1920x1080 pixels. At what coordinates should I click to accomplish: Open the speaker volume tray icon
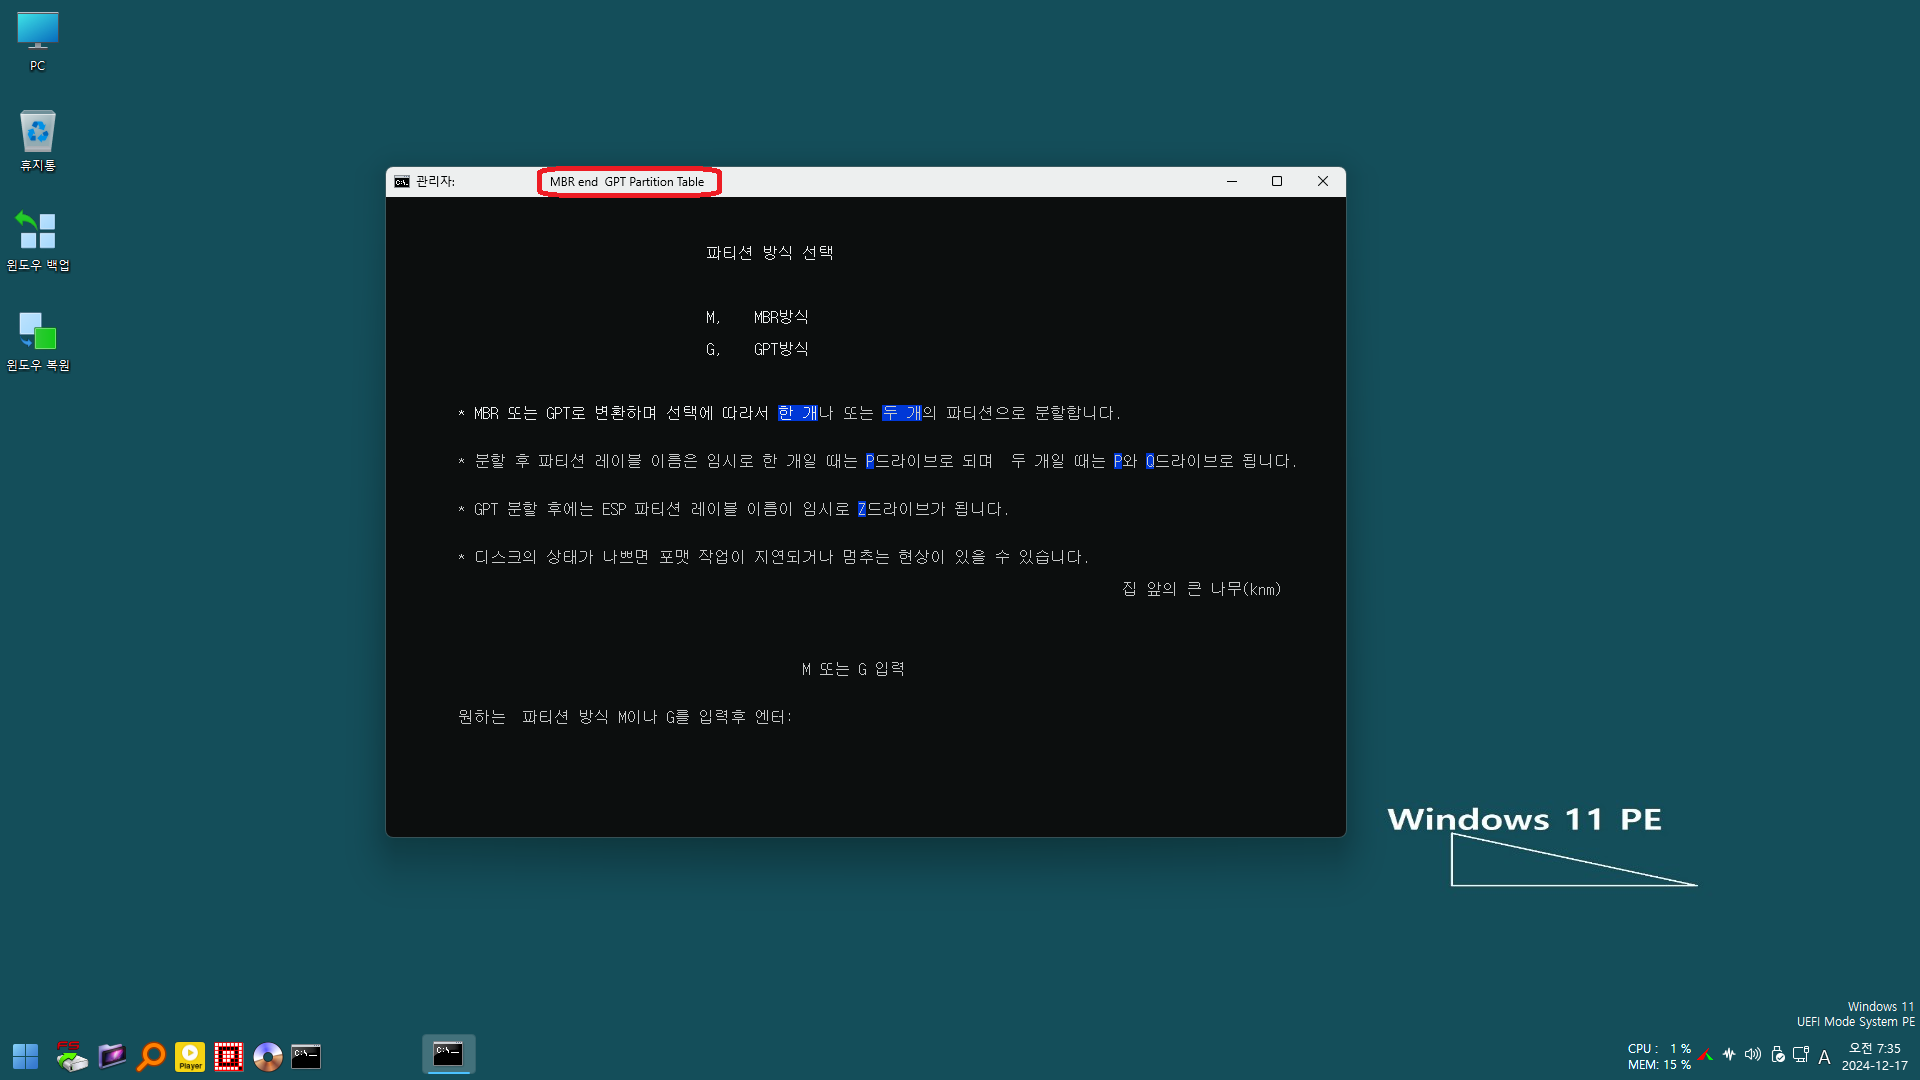[1753, 1054]
